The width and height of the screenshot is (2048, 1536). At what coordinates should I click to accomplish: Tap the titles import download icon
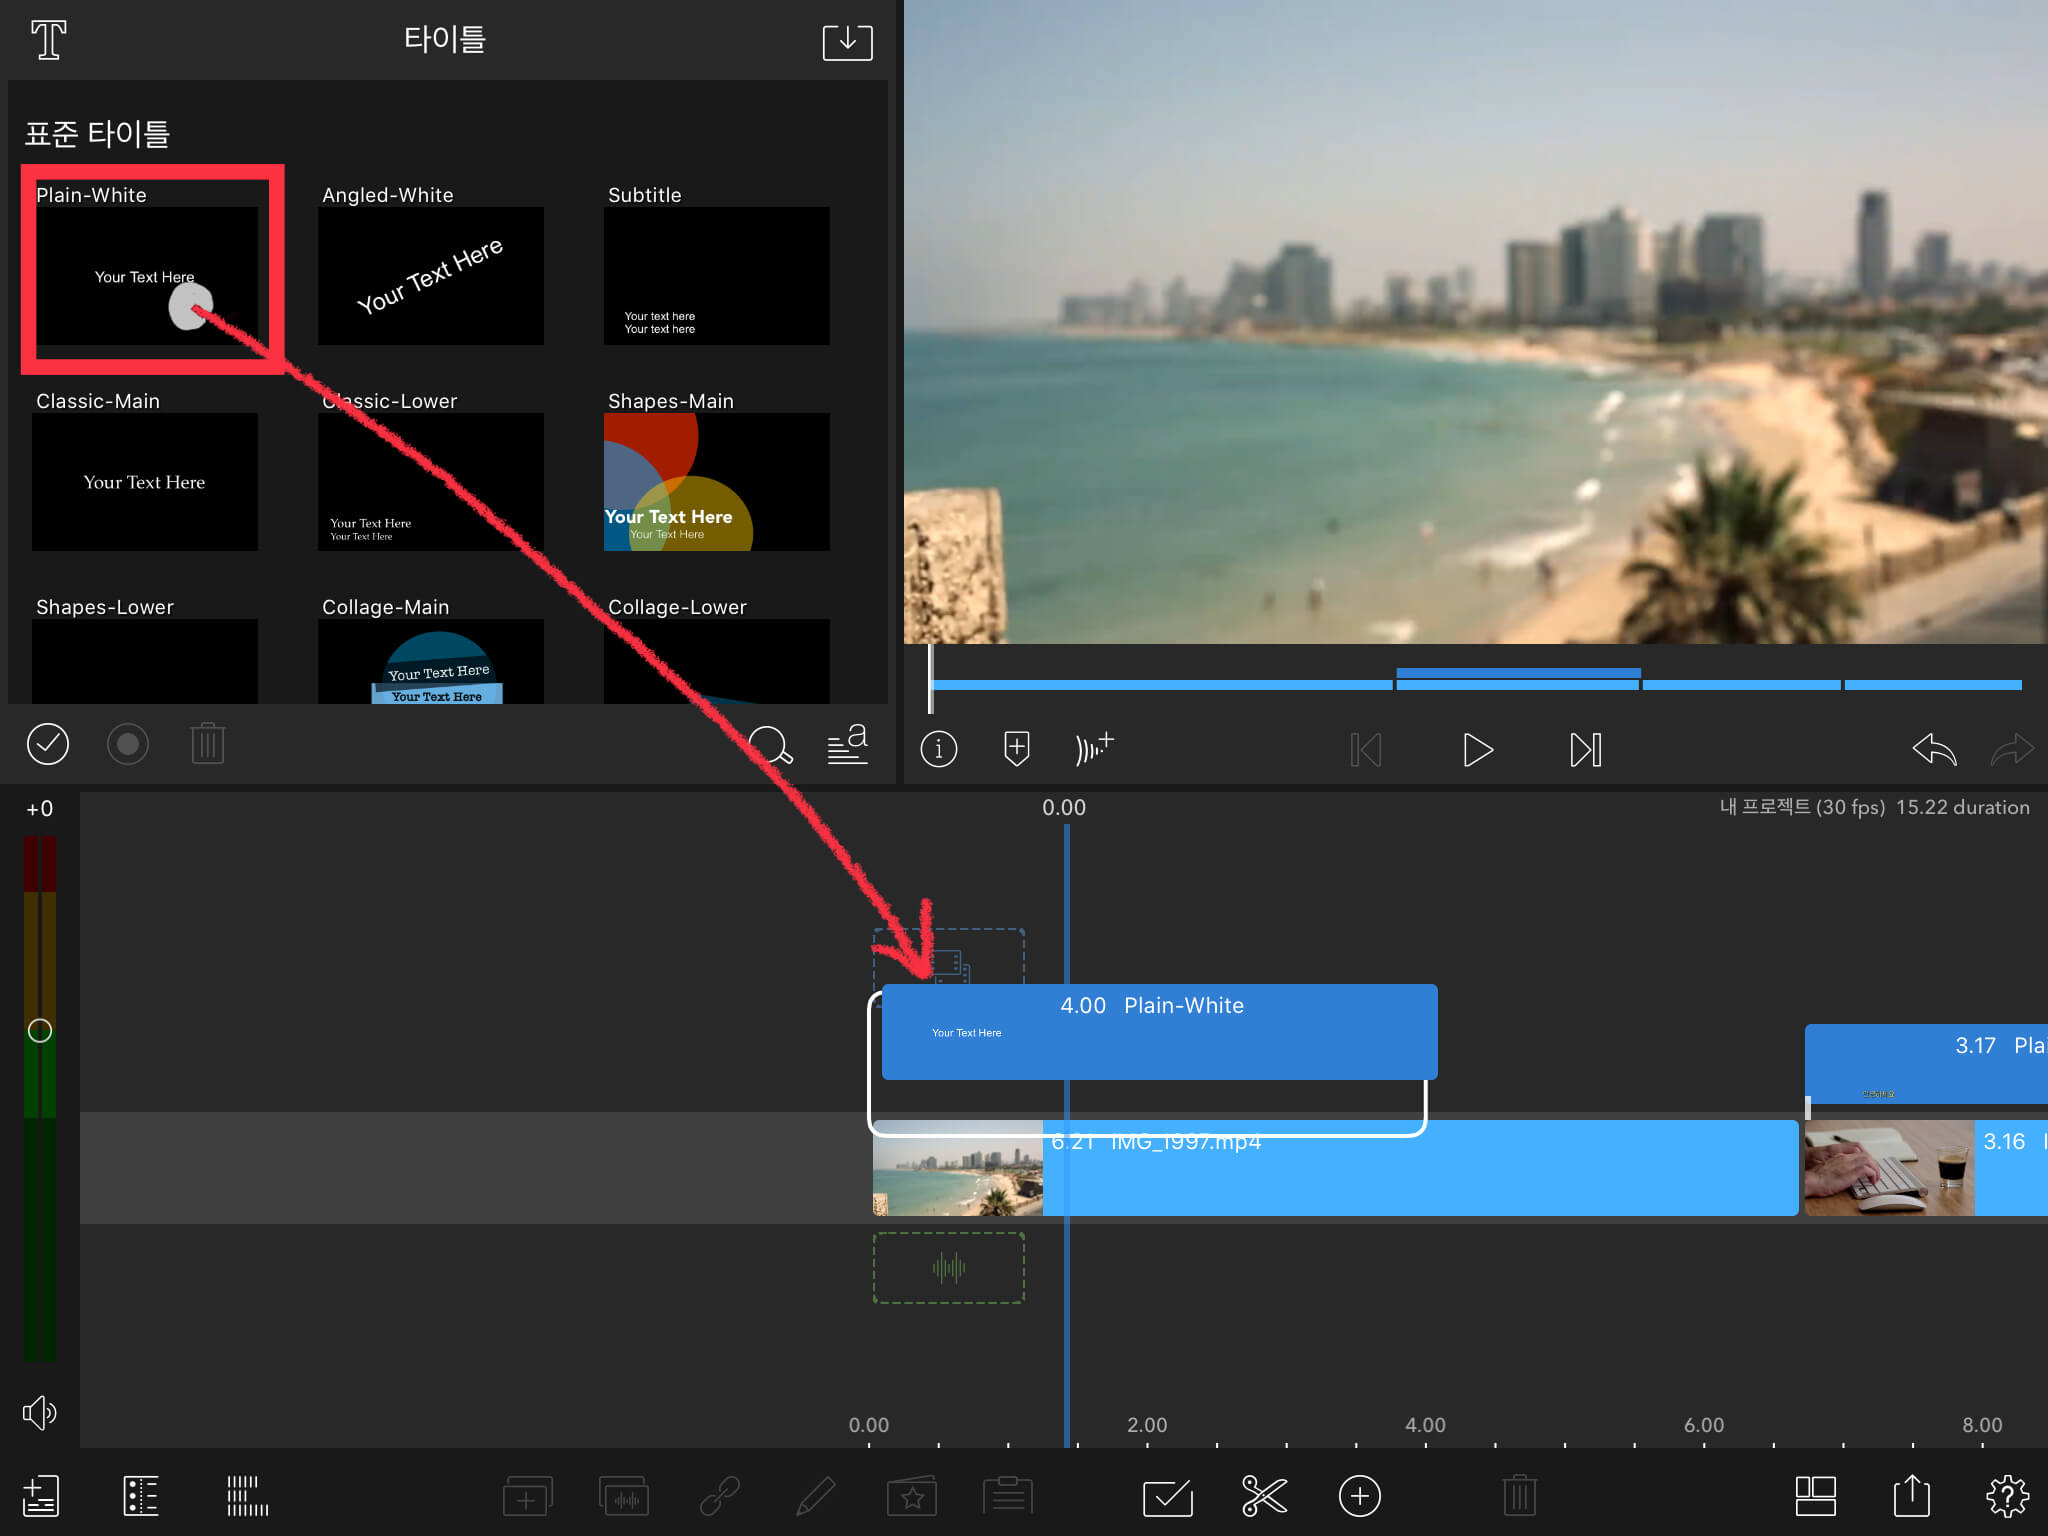click(x=847, y=42)
